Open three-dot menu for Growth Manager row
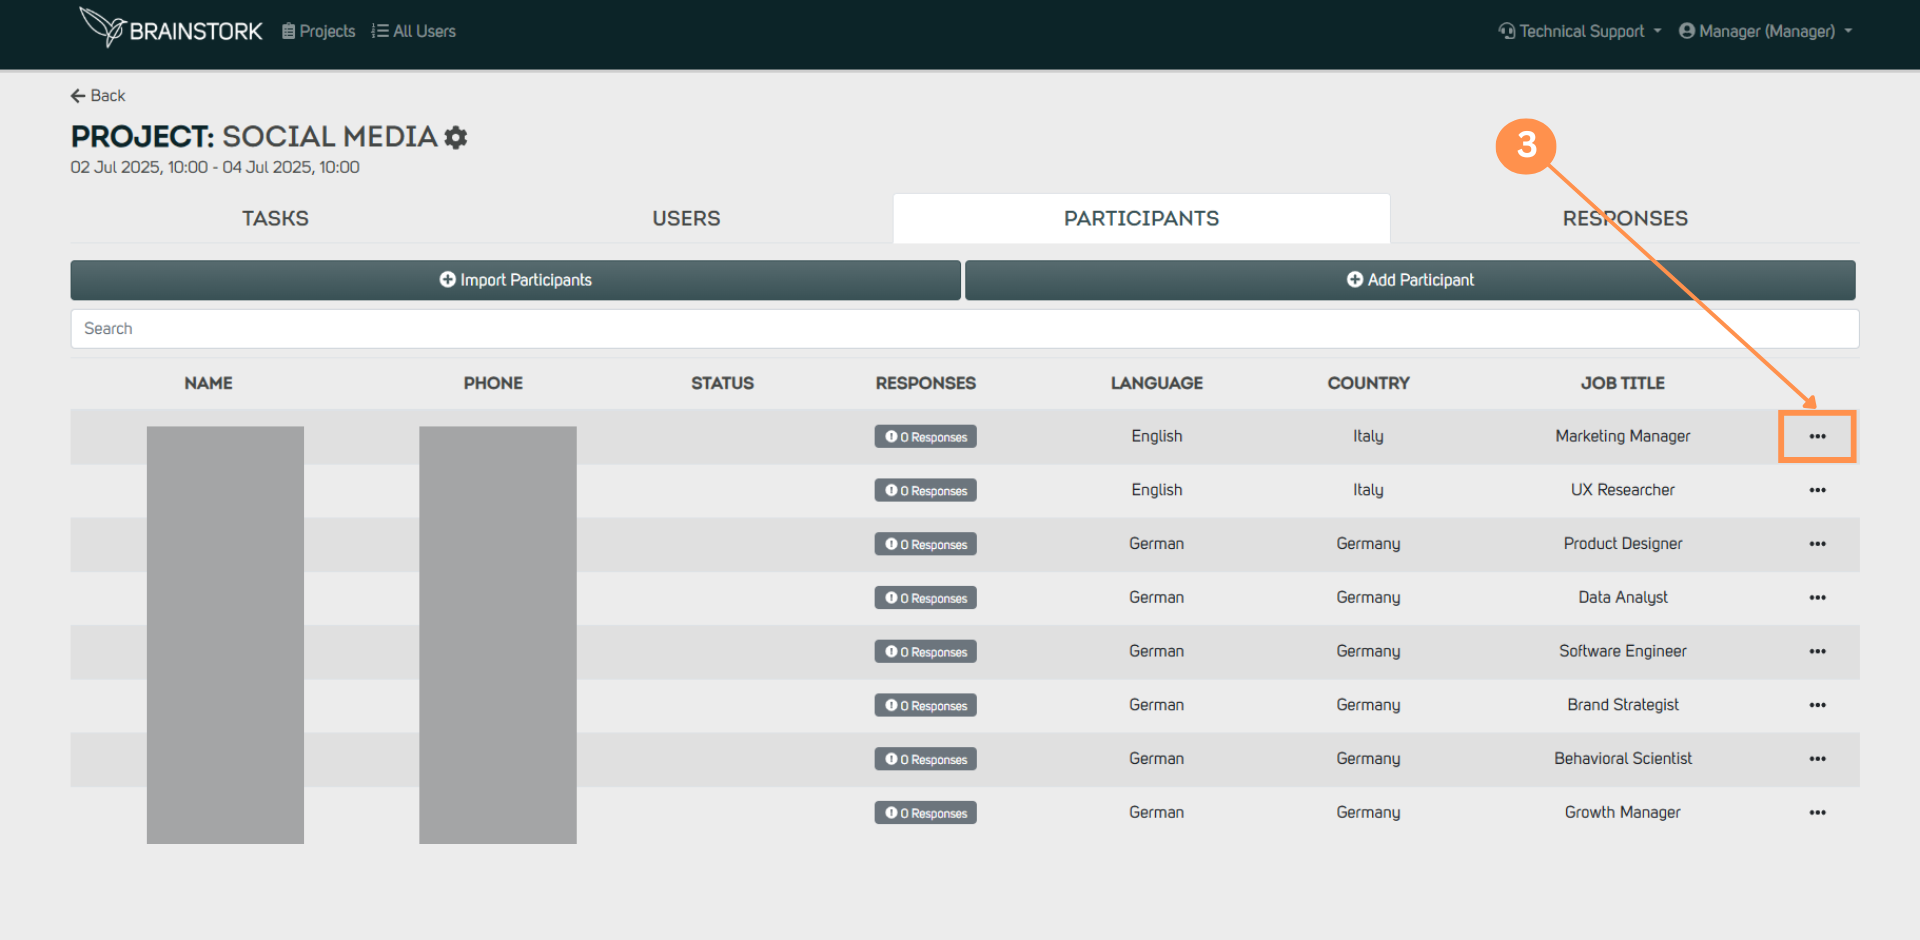Viewport: 1920px width, 940px height. [1817, 813]
